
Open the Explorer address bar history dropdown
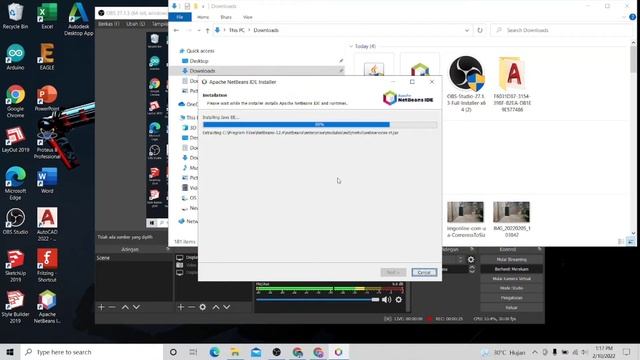[467, 30]
